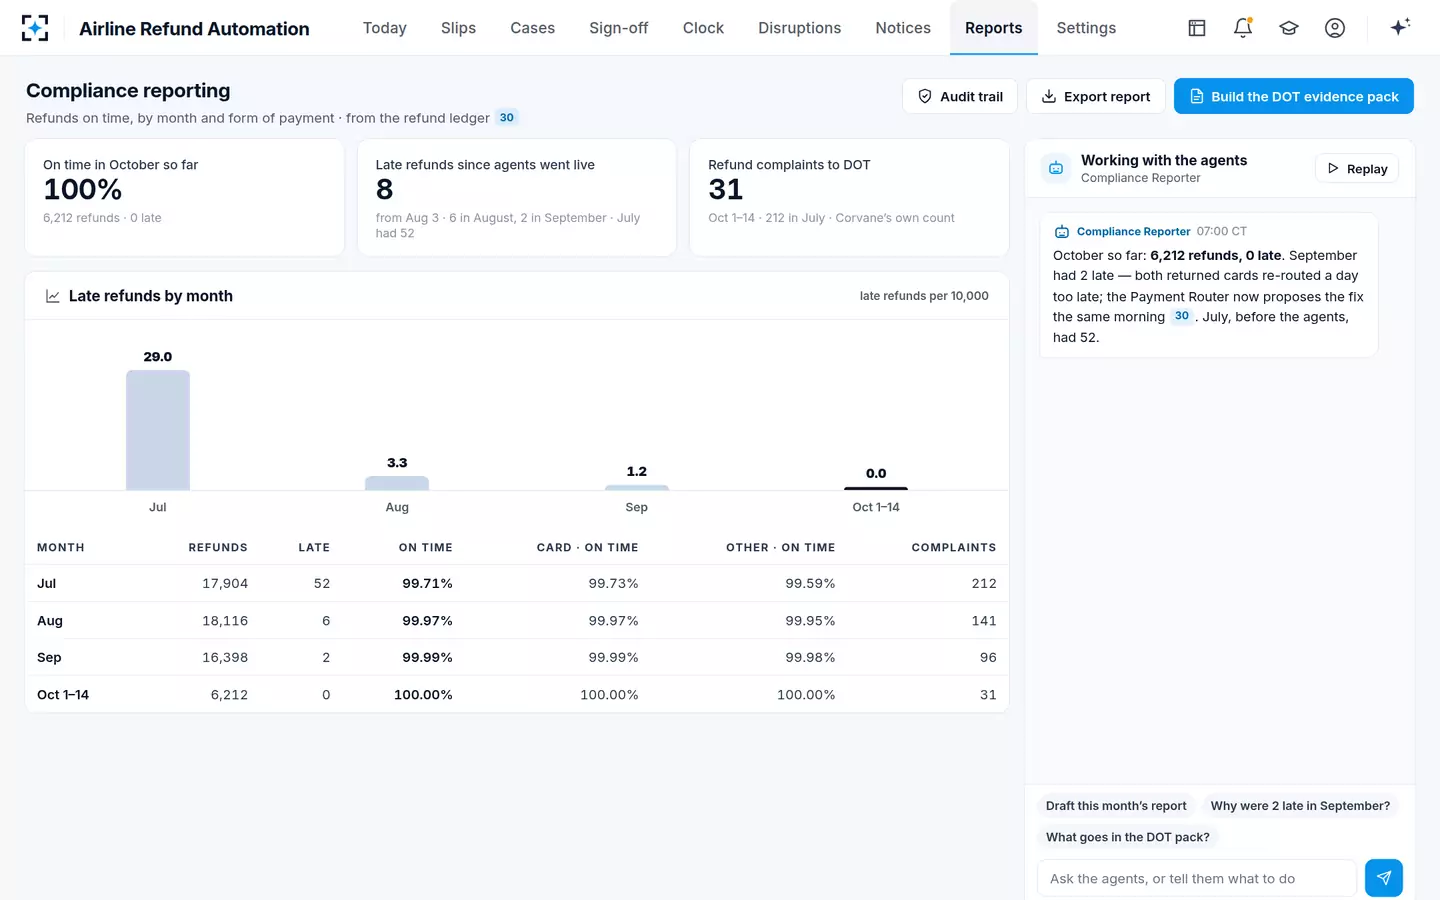The image size is (1440, 900).
Task: Open the layout panel icon in header
Action: [1197, 28]
